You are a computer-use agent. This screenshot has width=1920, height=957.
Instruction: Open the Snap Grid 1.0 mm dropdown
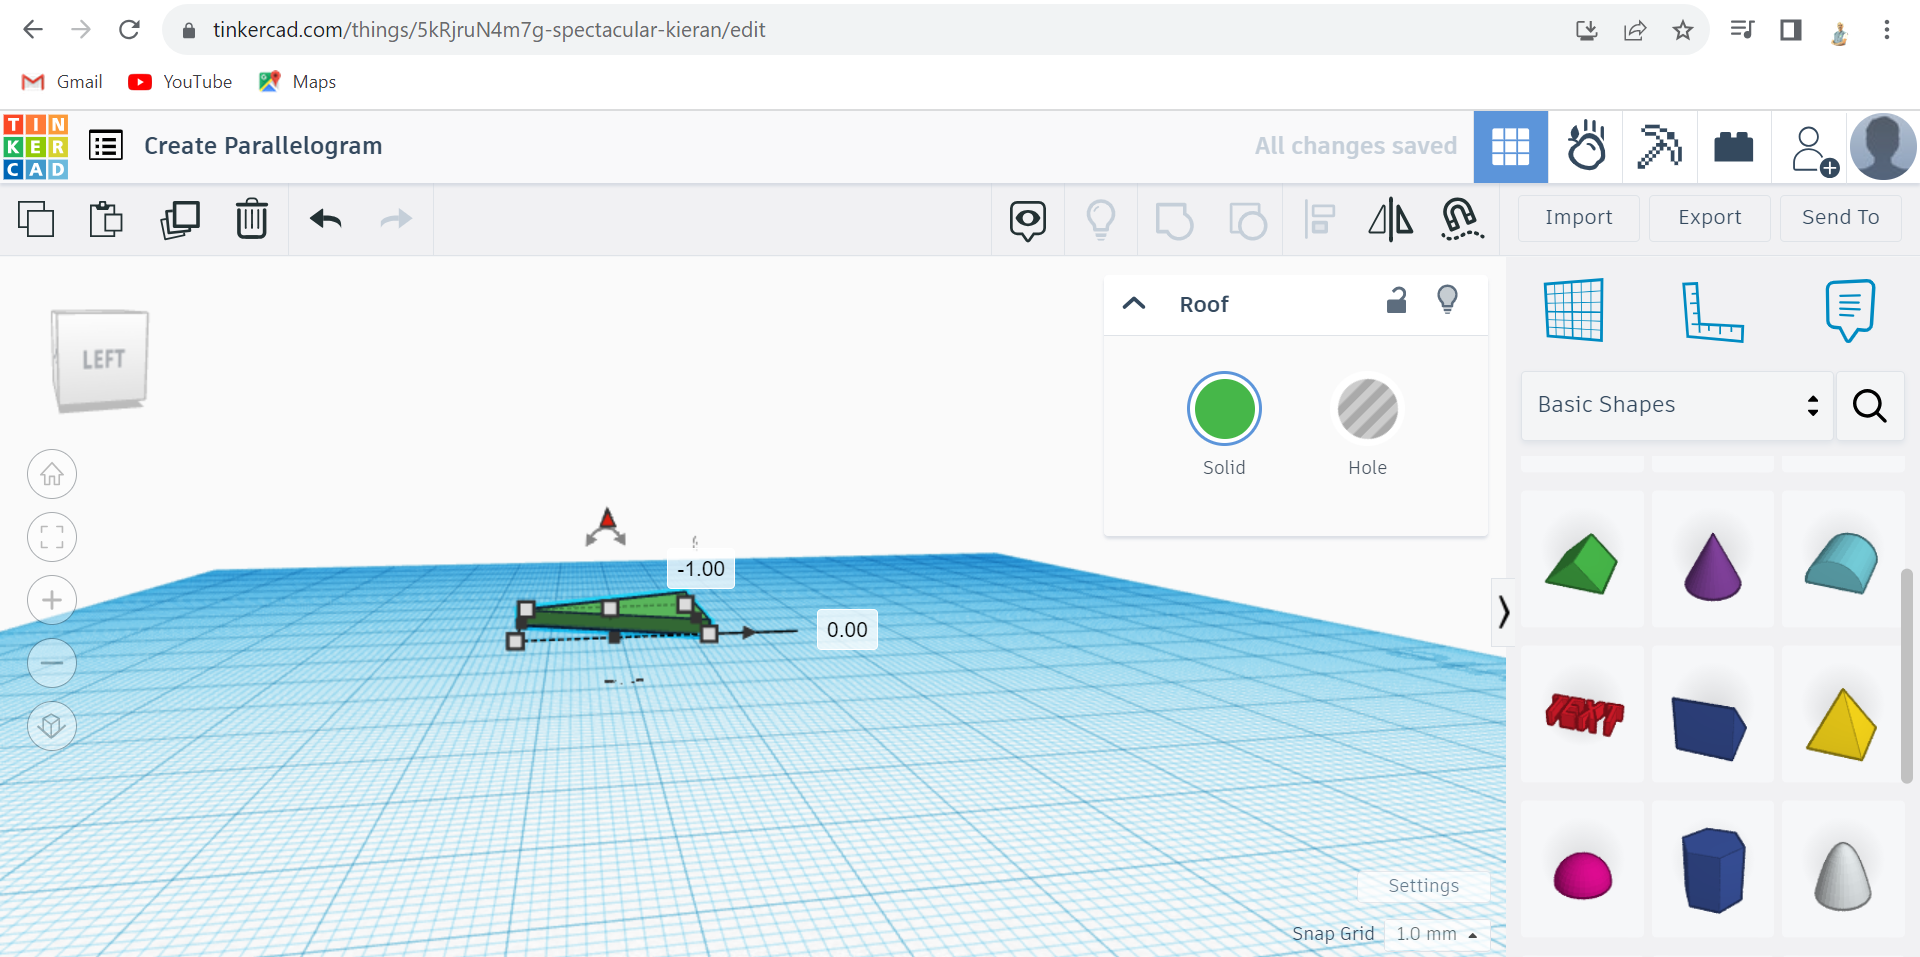(x=1437, y=934)
